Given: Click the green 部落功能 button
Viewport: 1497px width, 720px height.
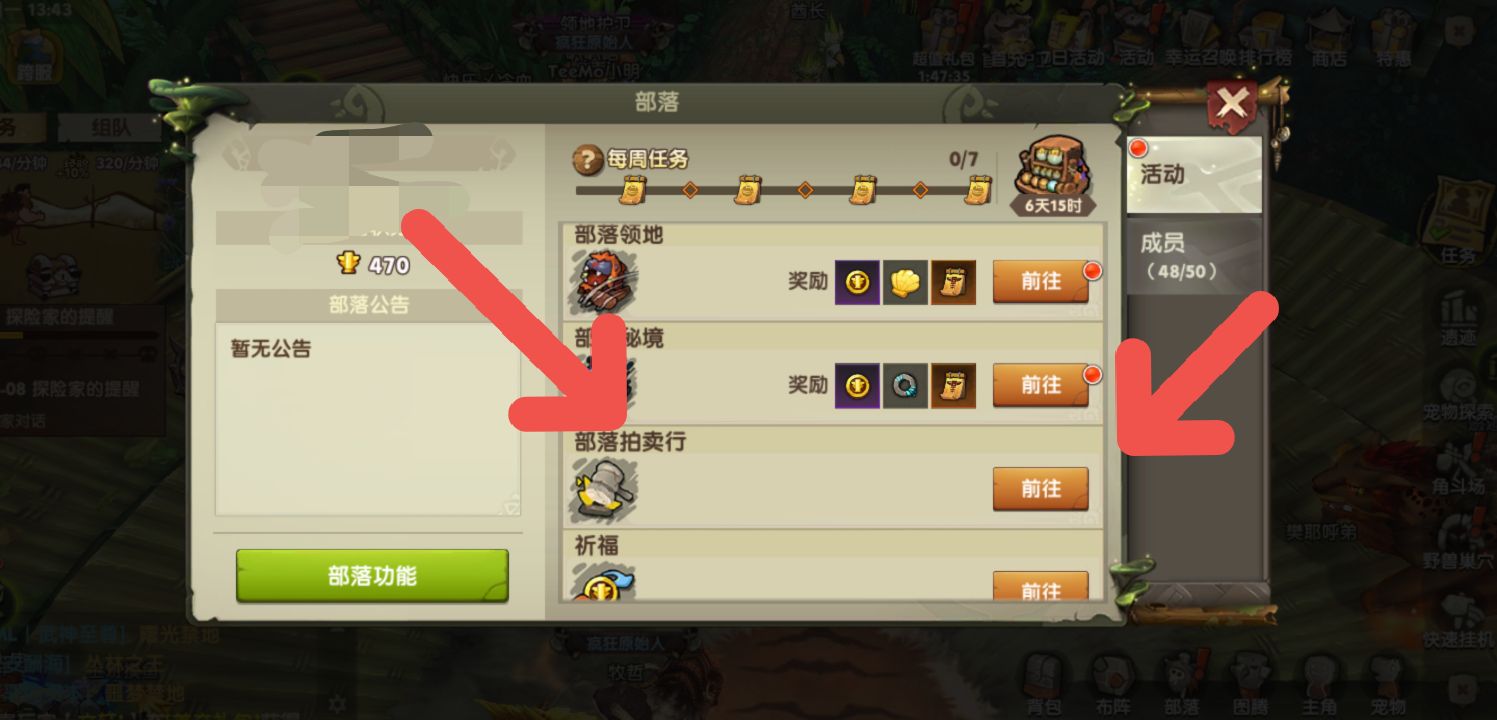Looking at the screenshot, I should pos(372,576).
